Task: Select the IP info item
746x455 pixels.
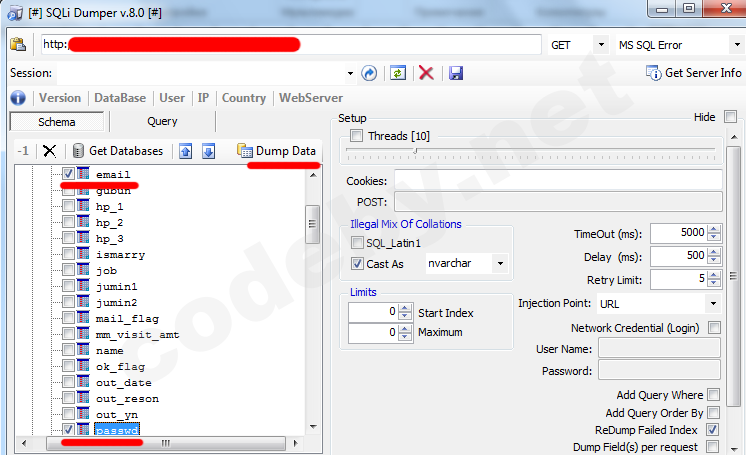Action: 203,98
